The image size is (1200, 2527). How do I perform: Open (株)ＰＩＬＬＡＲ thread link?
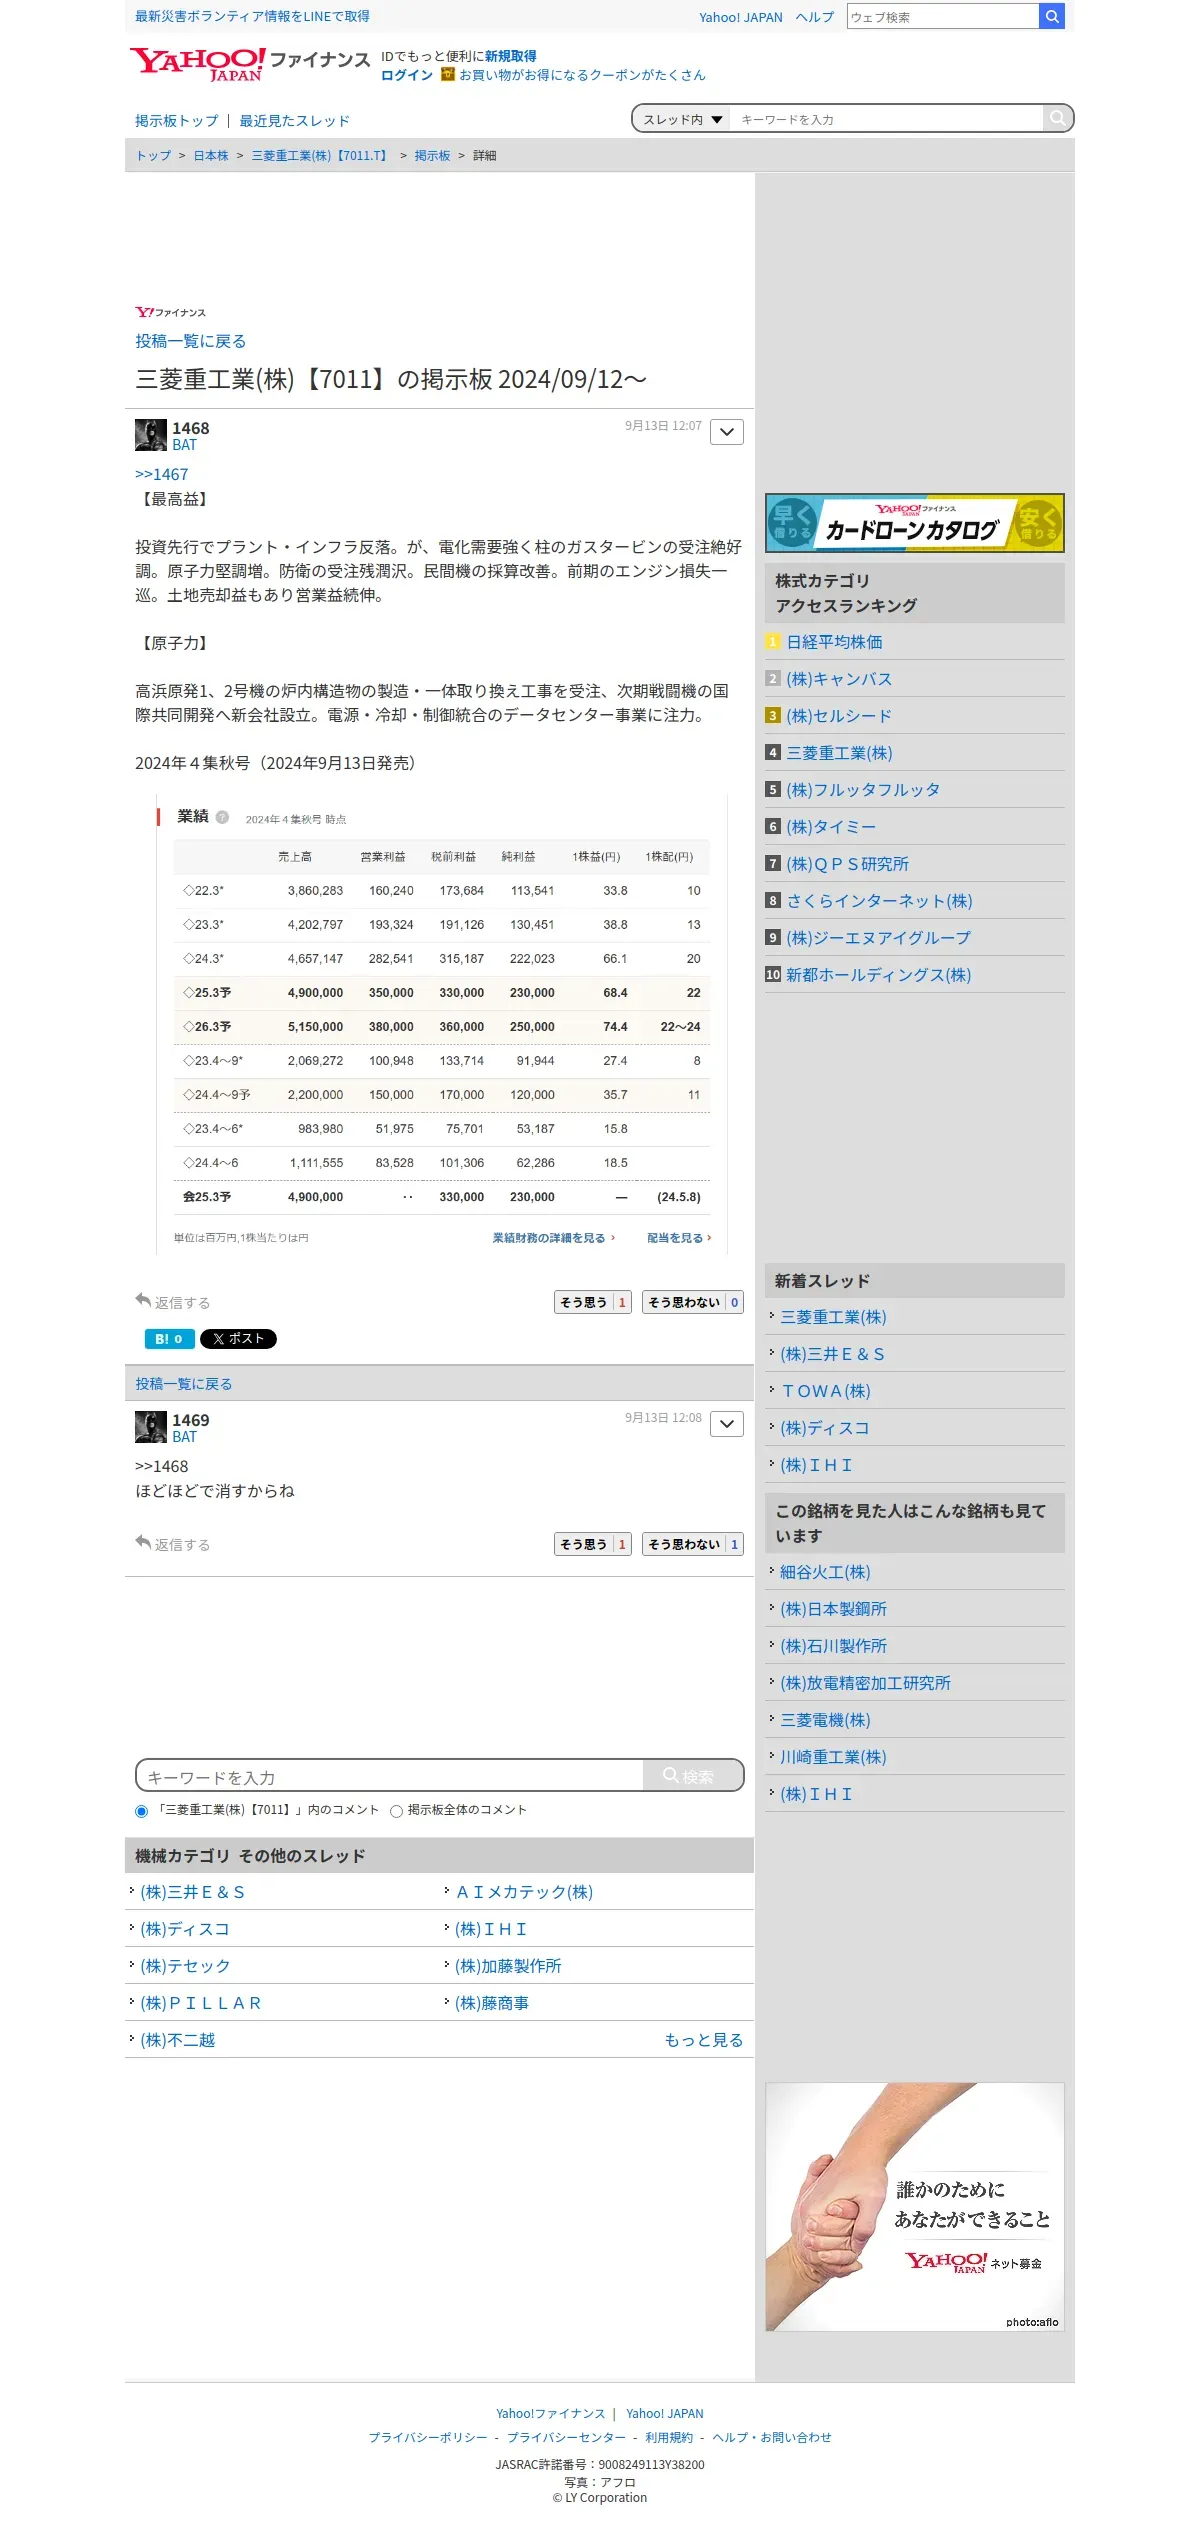[x=200, y=2003]
